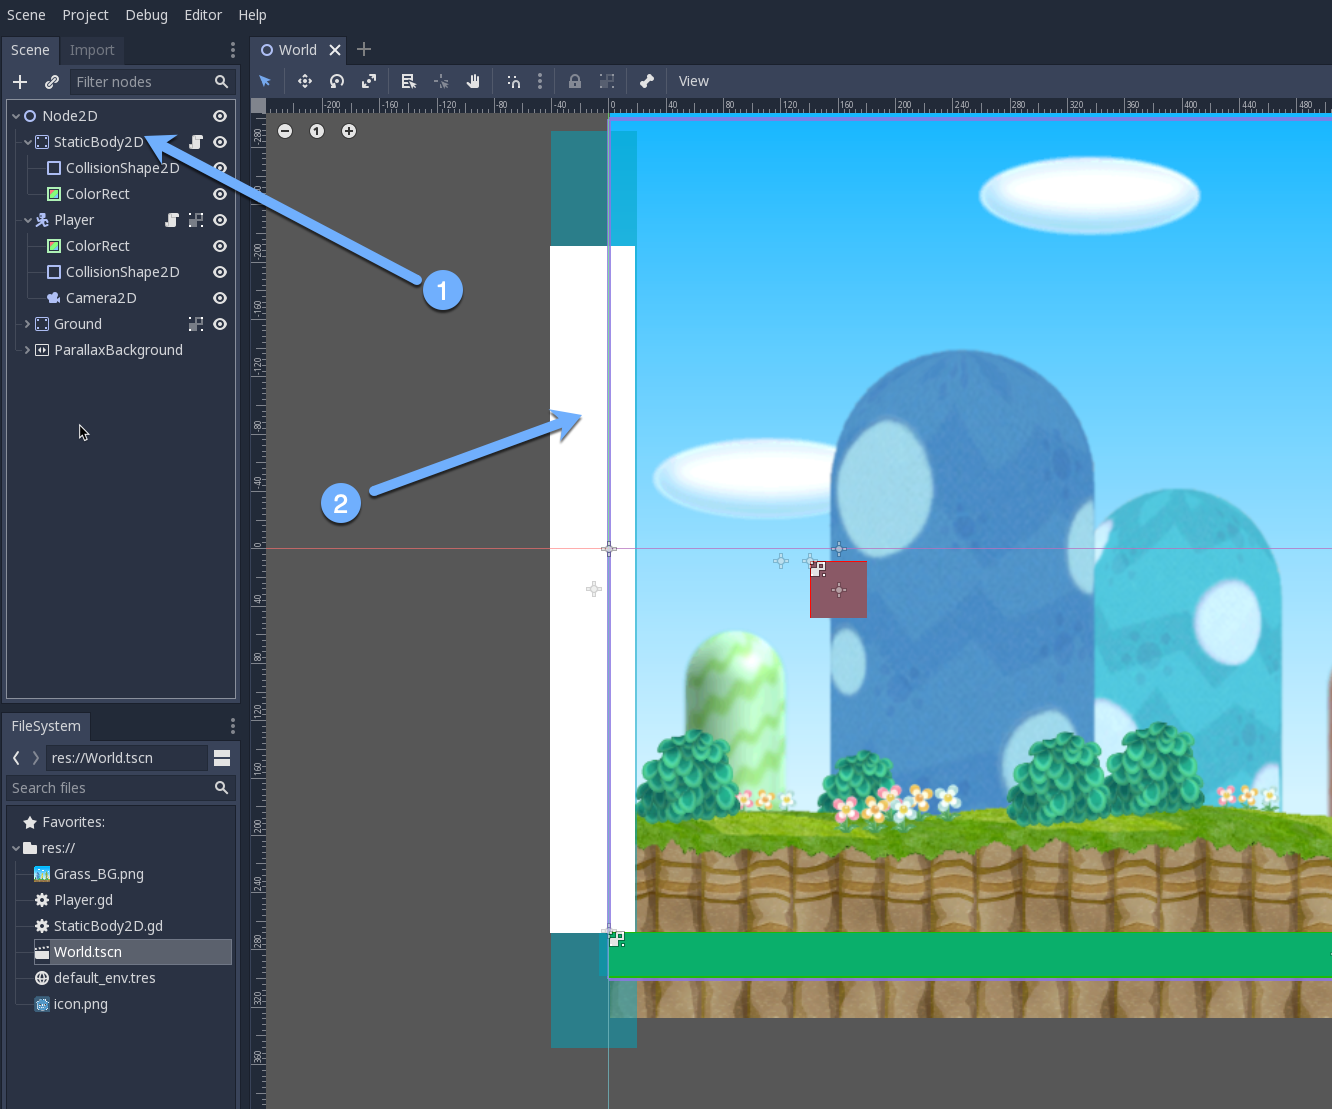The height and width of the screenshot is (1109, 1332).
Task: Toggle Camera2D visibility eye
Action: point(220,298)
